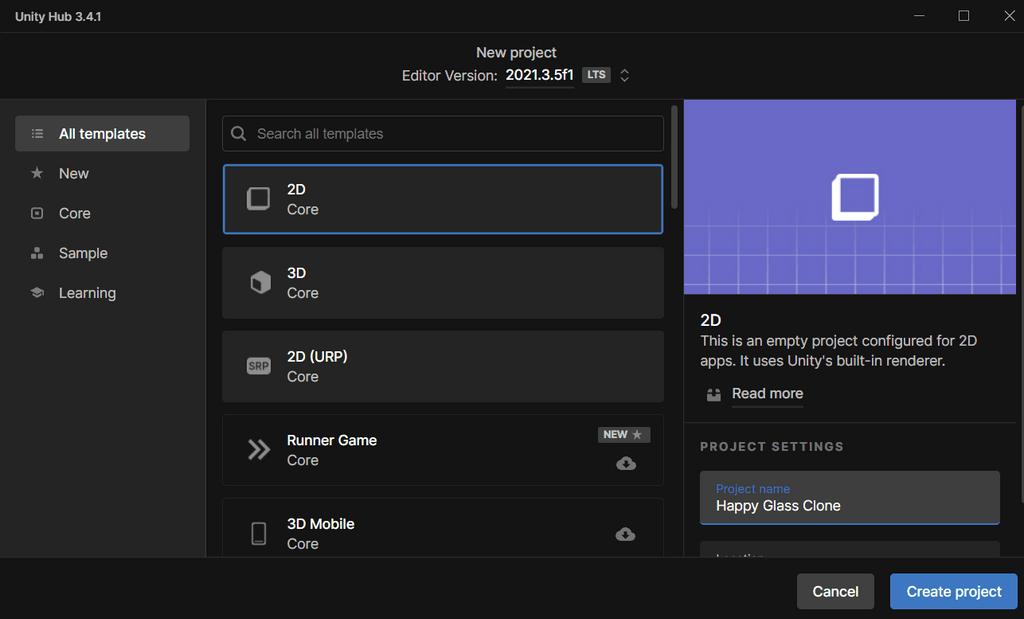The image size is (1024, 619).
Task: Click the Project name input field
Action: (850, 498)
